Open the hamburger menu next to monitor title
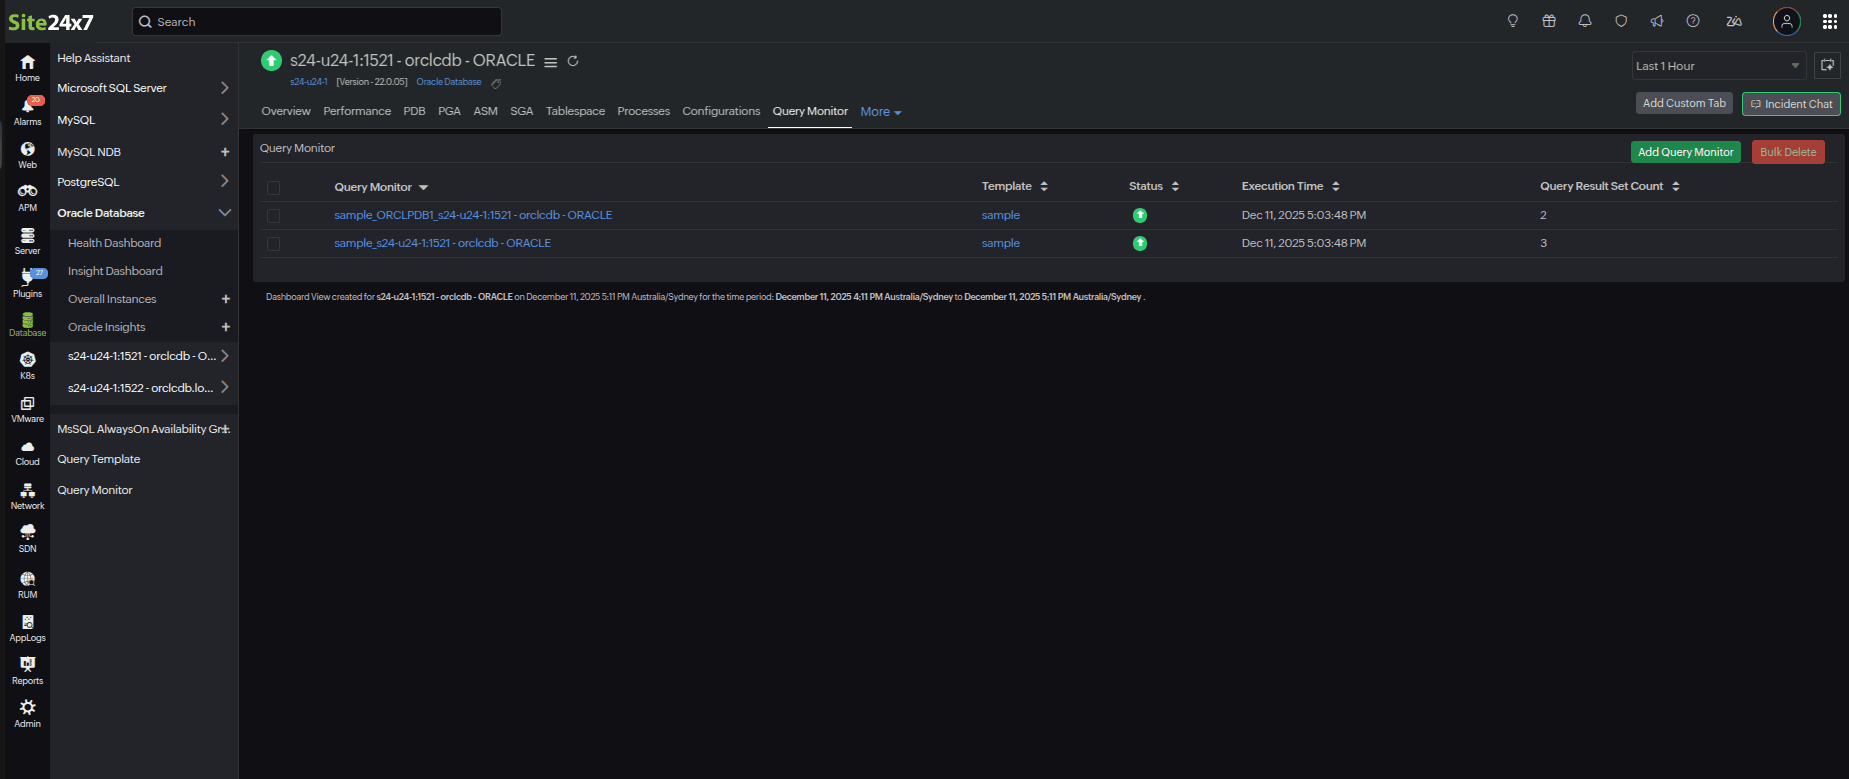 click(550, 62)
